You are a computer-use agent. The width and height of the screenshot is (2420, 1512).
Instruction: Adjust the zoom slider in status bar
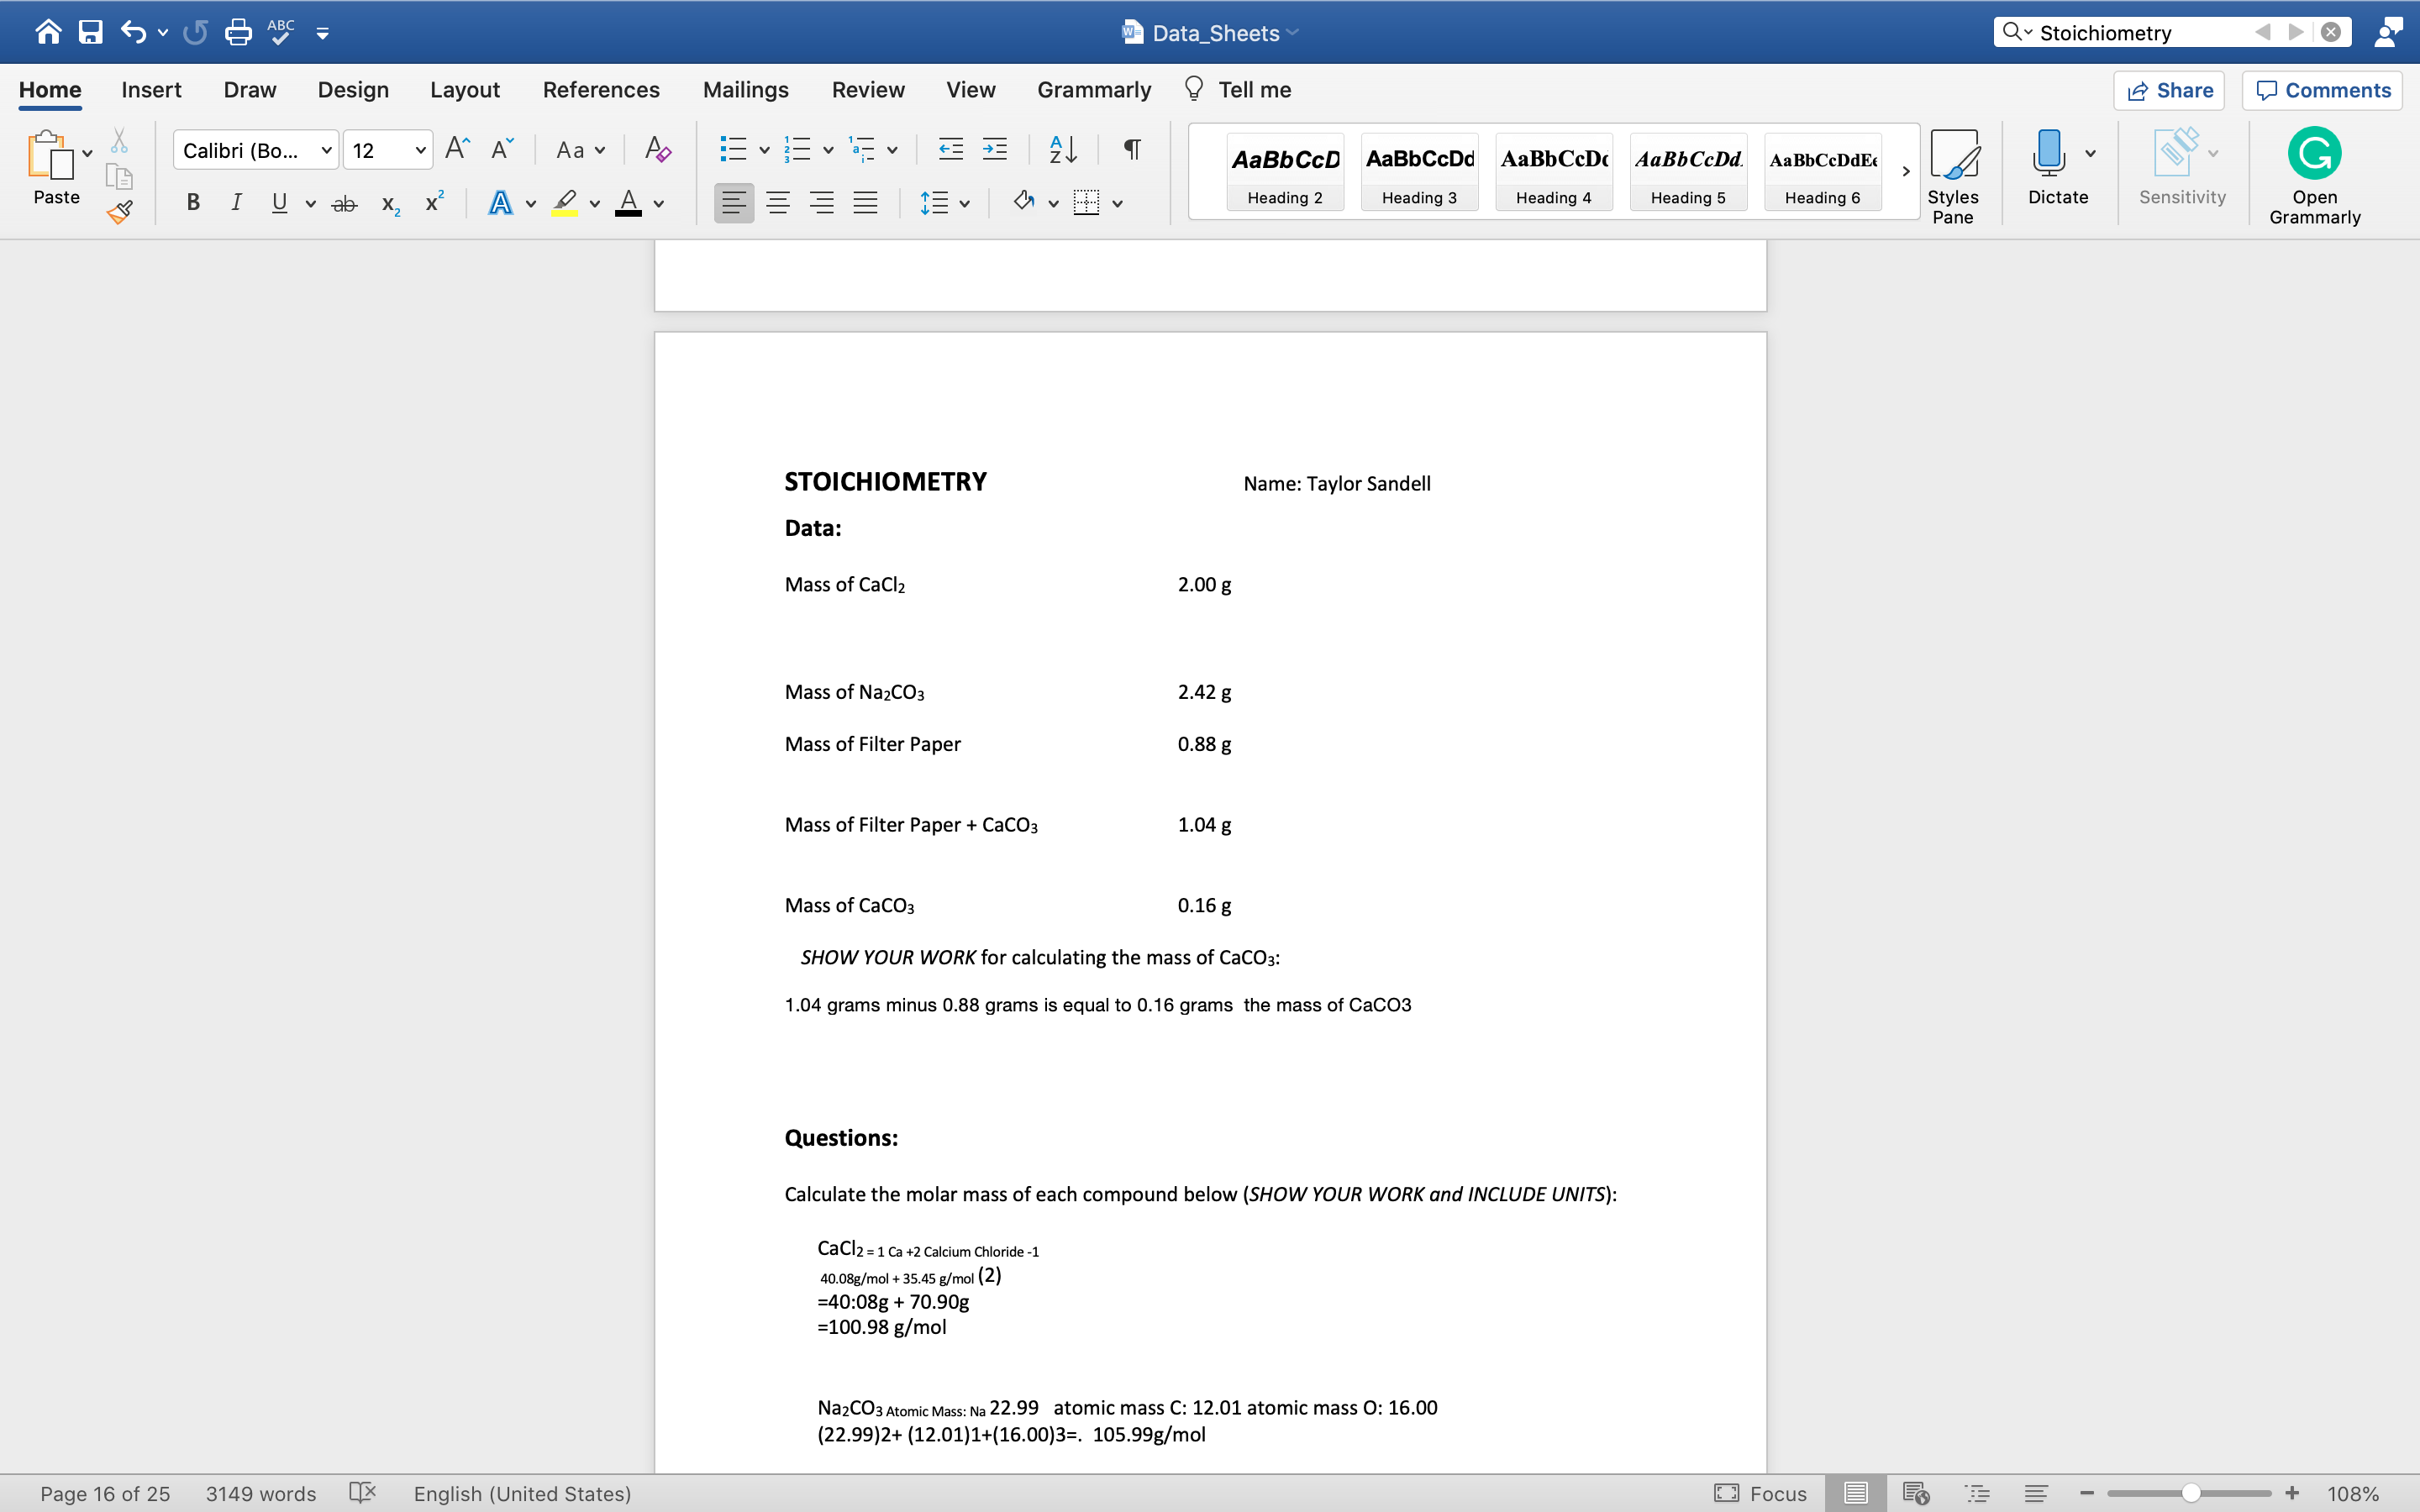[x=2190, y=1493]
